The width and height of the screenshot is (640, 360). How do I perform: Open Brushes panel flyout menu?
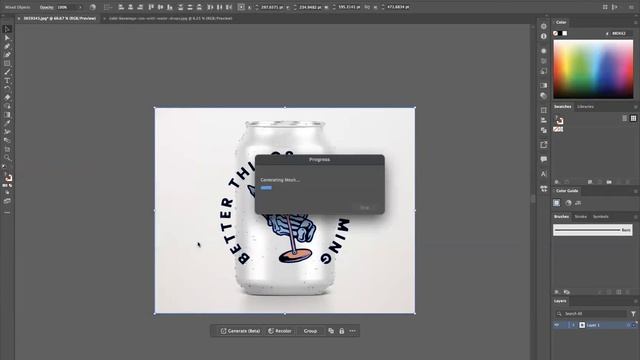click(x=636, y=217)
